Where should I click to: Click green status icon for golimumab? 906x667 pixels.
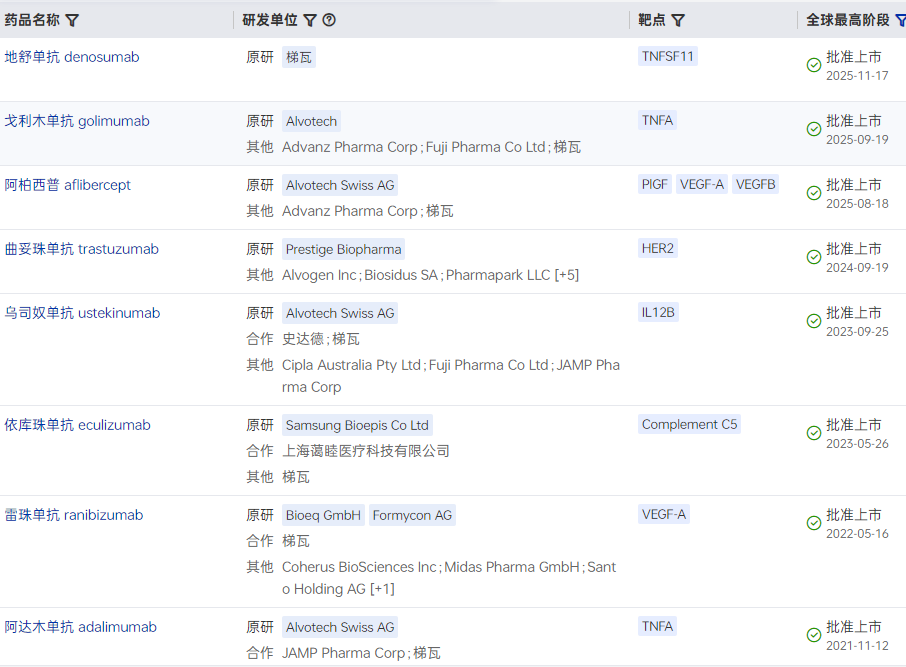point(814,129)
